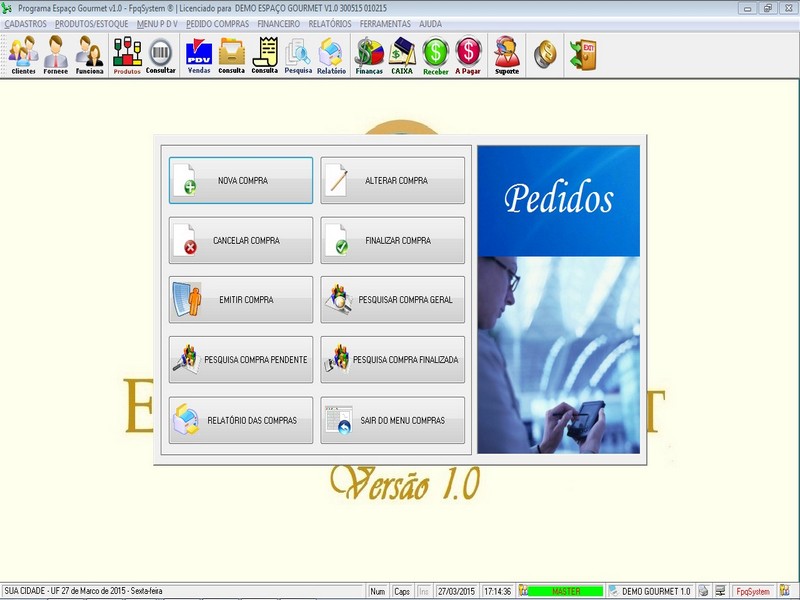Open the Fornece suppliers icon
This screenshot has height=600, width=800.
tap(56, 55)
